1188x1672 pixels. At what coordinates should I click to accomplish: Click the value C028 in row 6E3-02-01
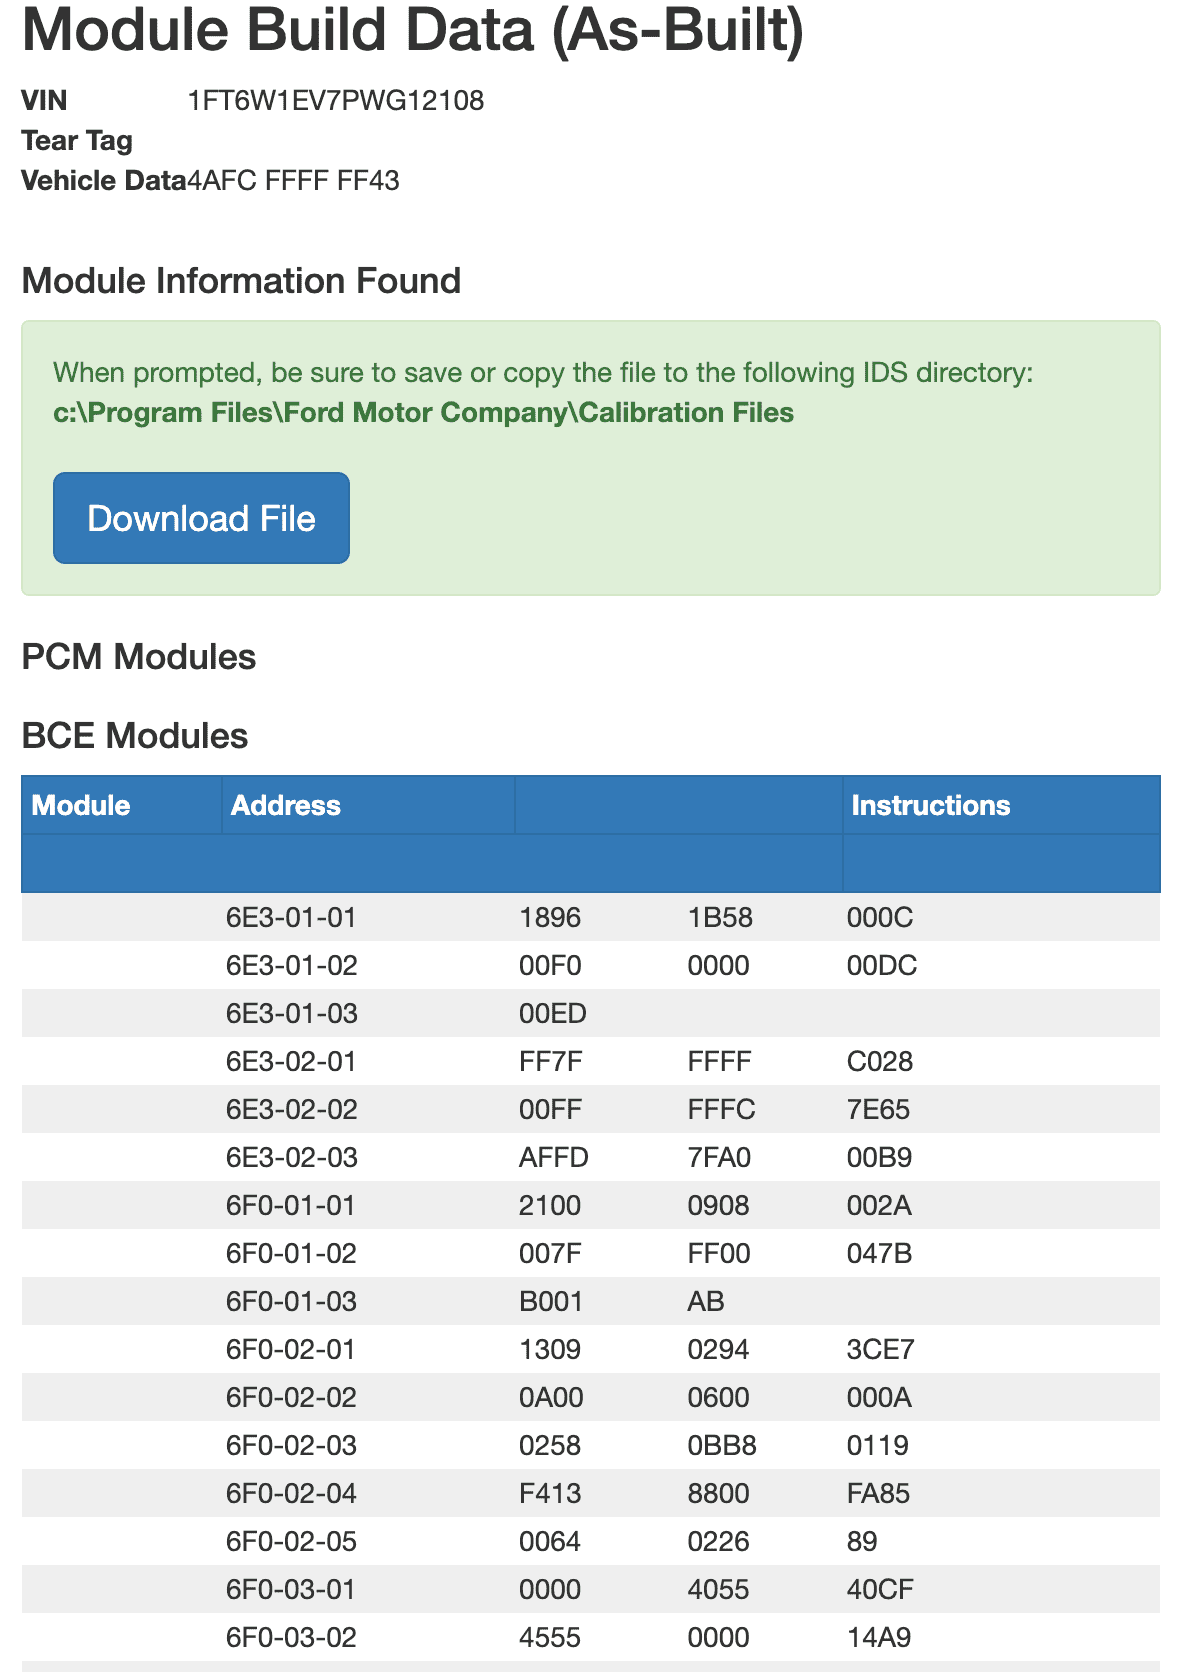click(x=880, y=1061)
